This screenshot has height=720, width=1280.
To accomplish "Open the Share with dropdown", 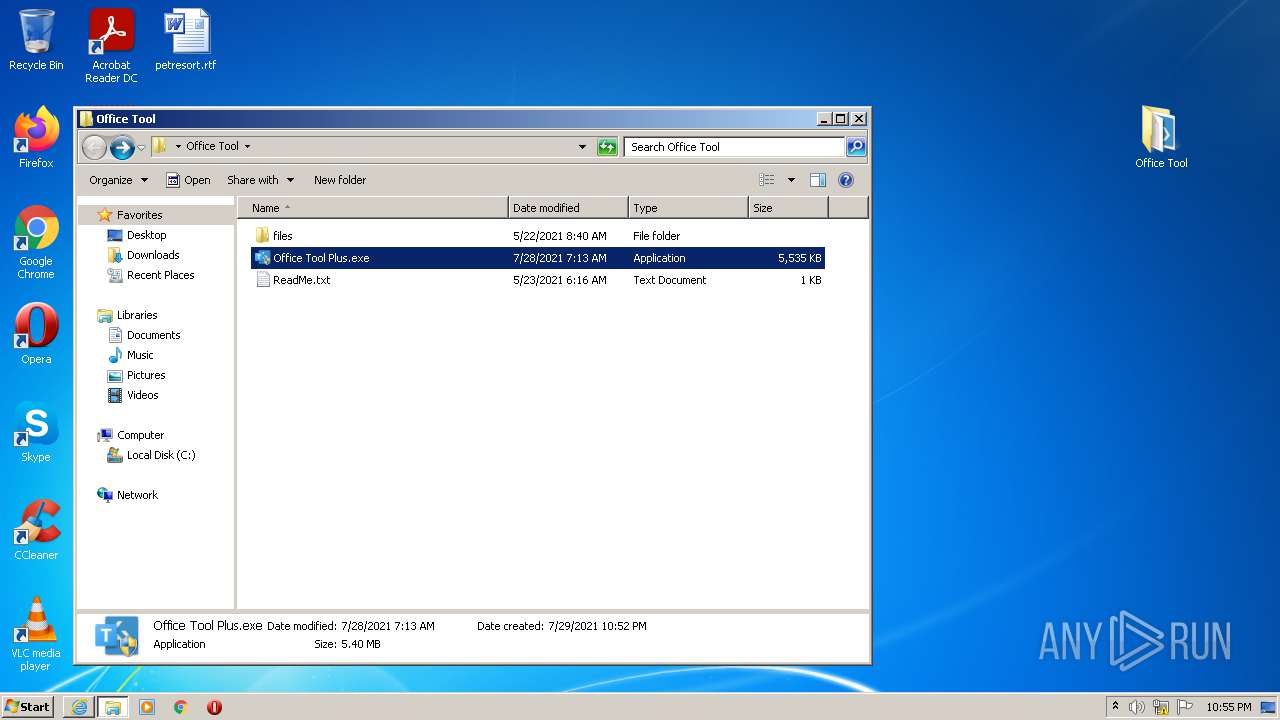I will click(260, 180).
